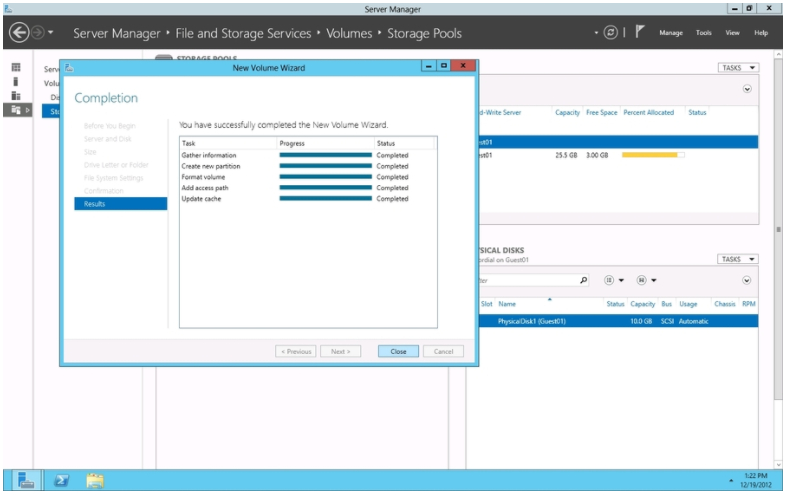Click Add access path progress bar

[325, 188]
